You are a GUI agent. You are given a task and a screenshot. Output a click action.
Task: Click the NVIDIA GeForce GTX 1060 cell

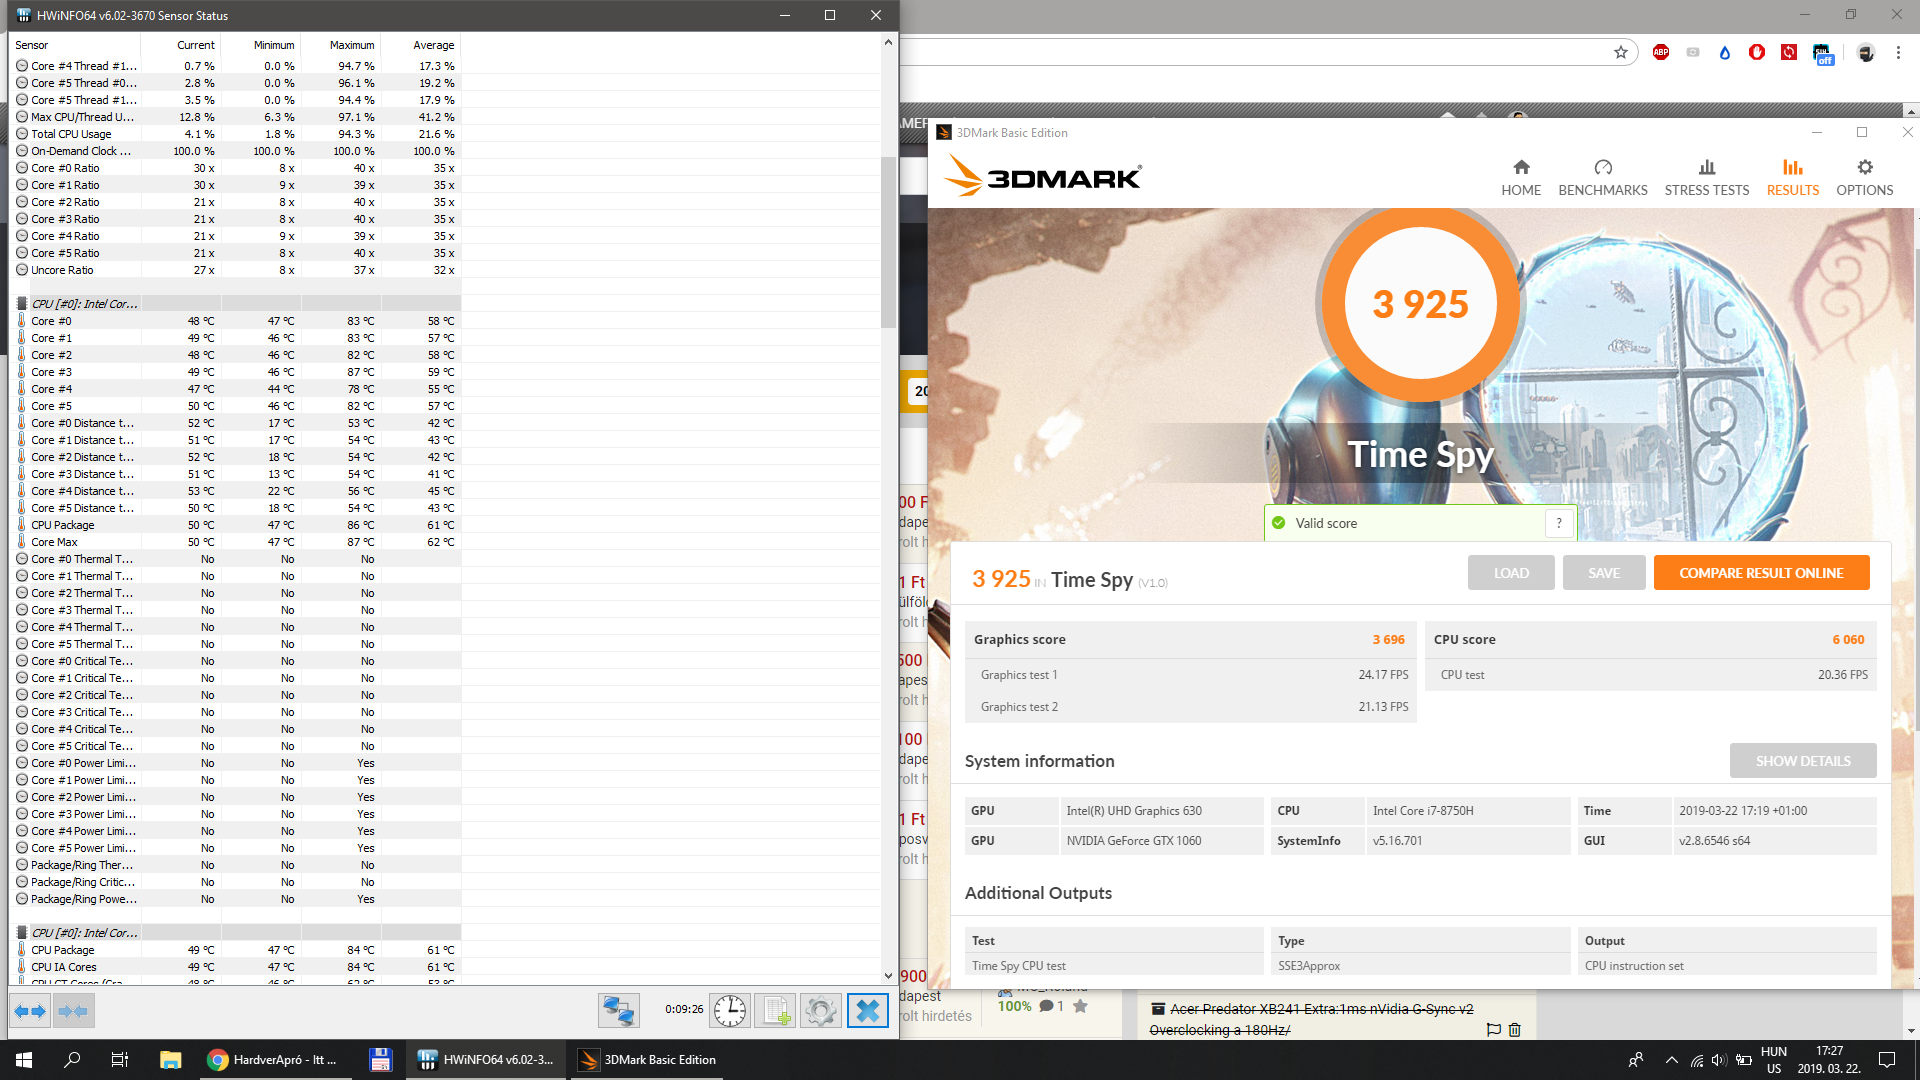tap(1161, 841)
